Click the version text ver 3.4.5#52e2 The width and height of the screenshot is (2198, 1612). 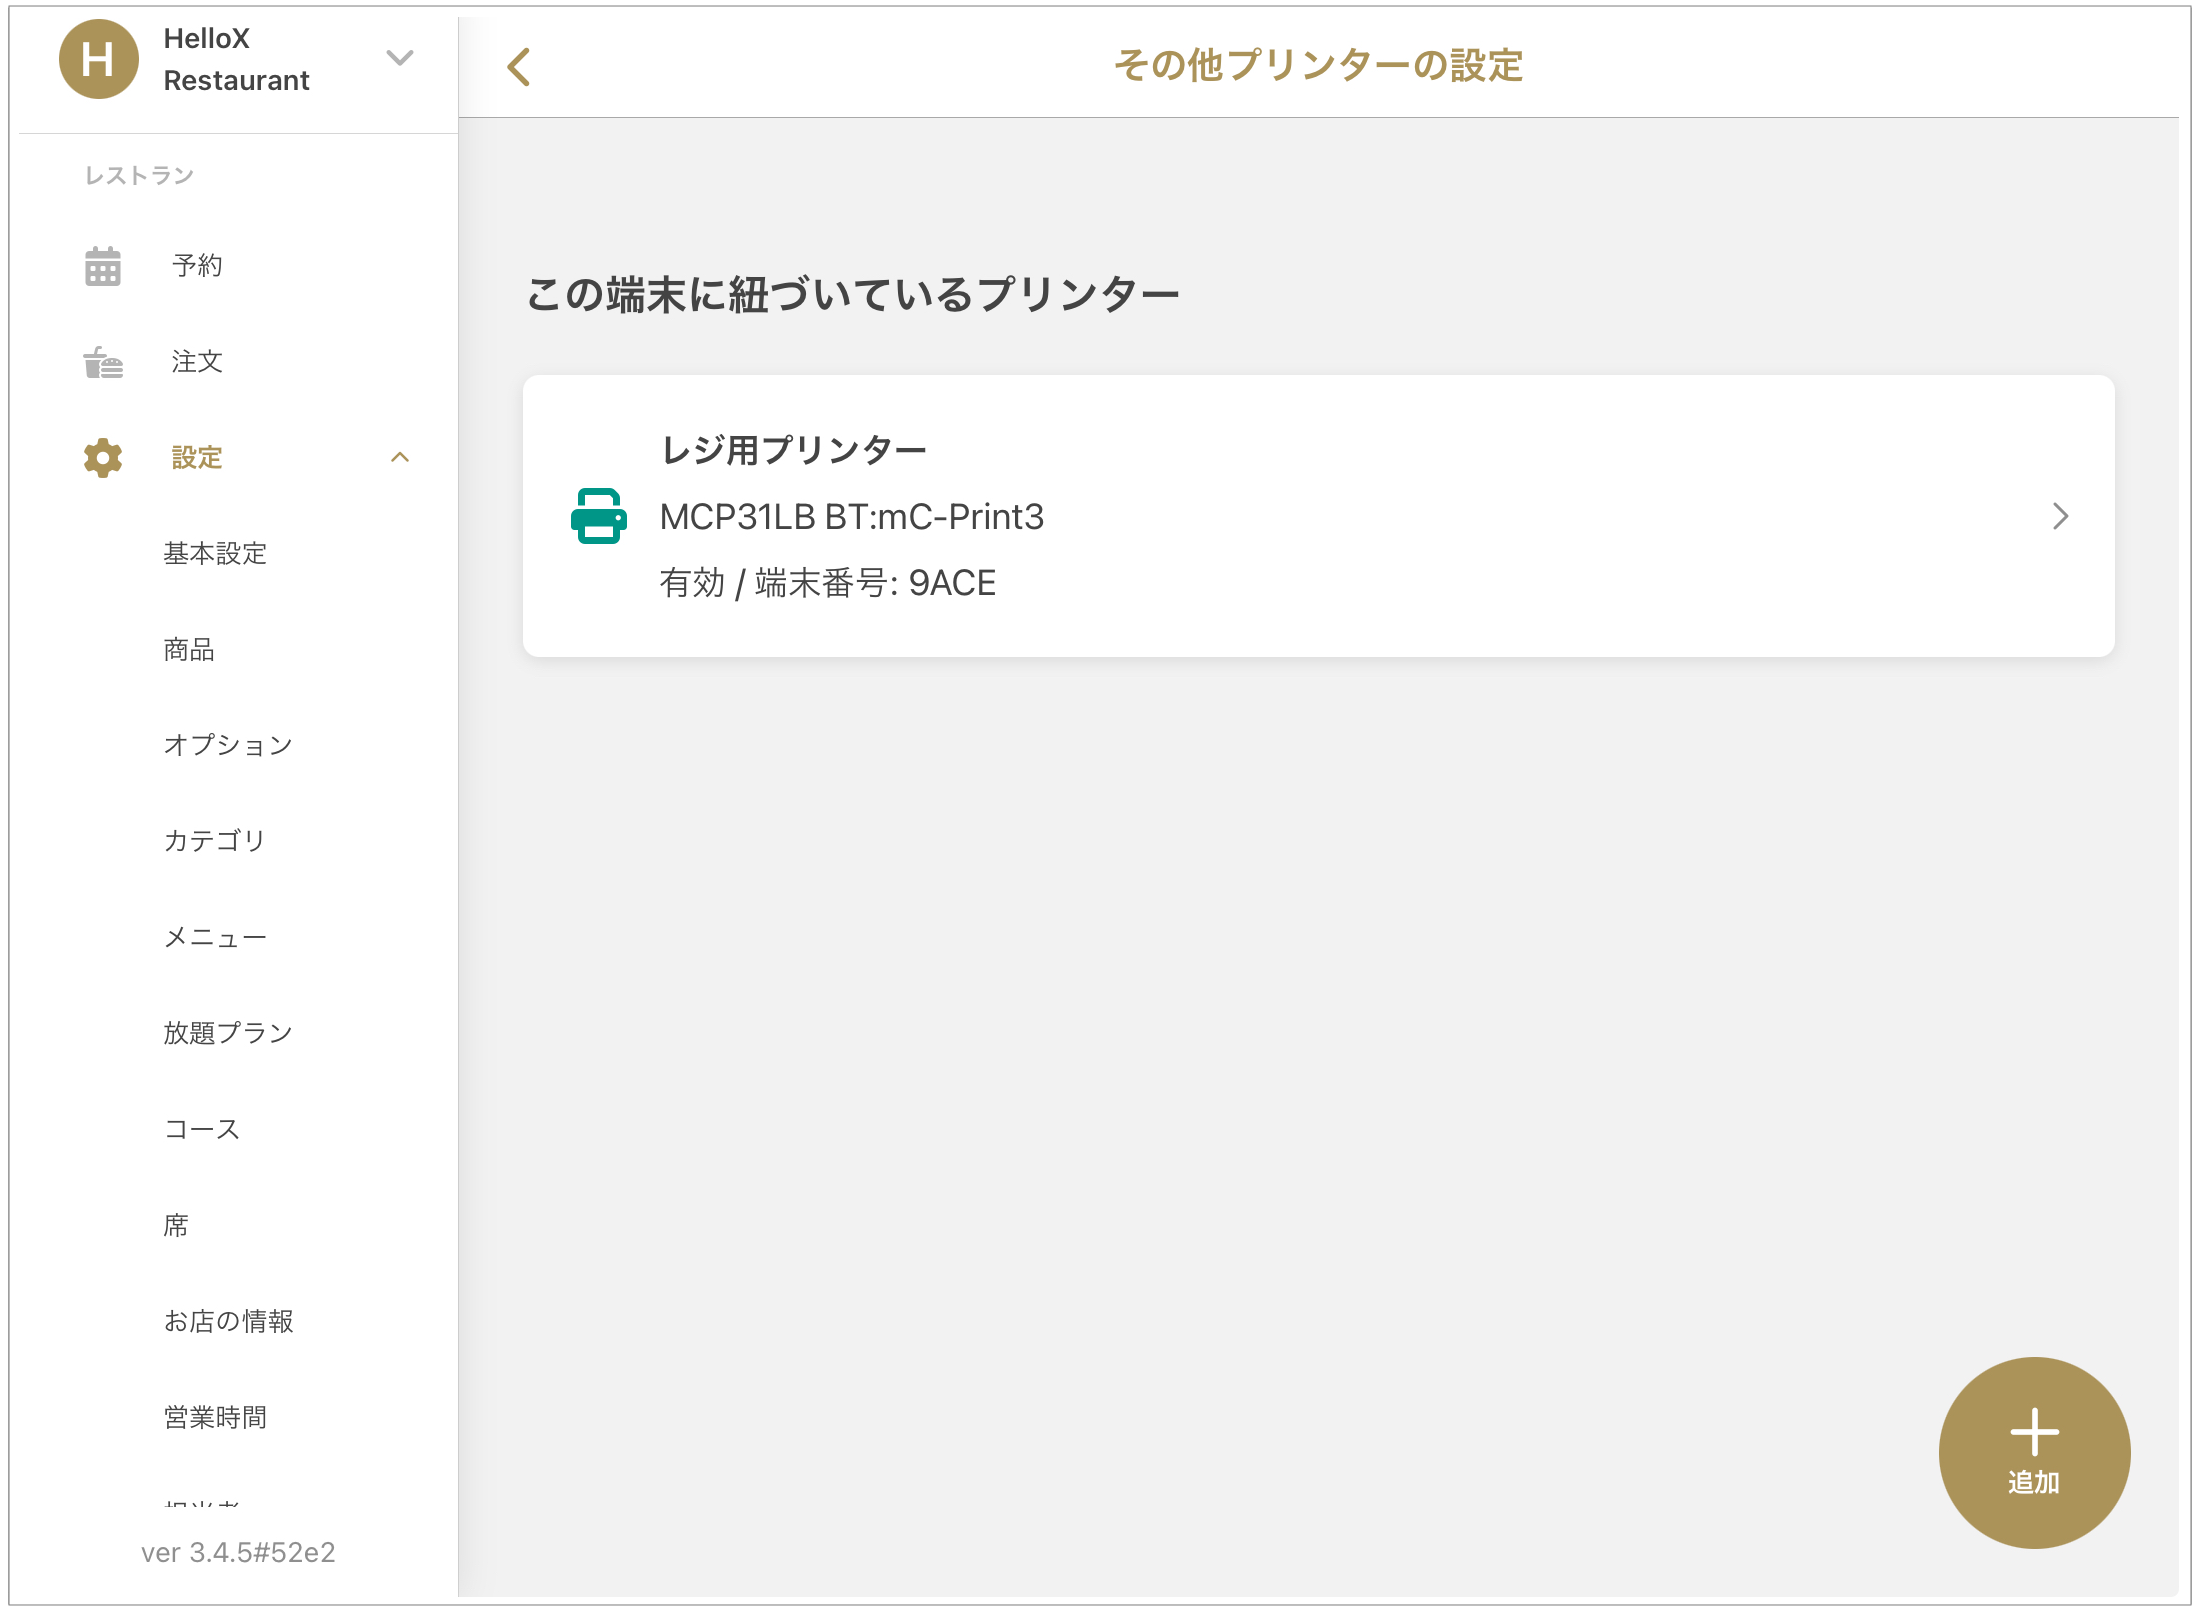[238, 1552]
